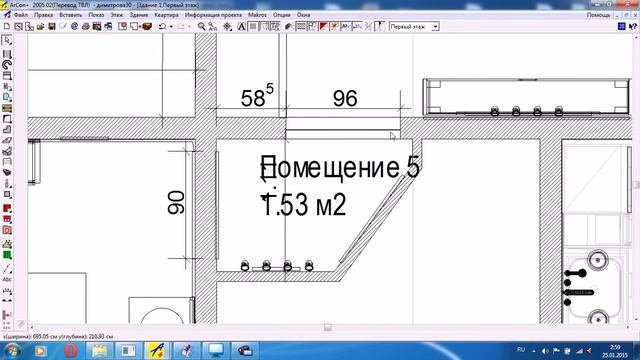Select the dimensioning tool below Abc
The width and height of the screenshot is (640, 360).
pyautogui.click(x=7, y=291)
